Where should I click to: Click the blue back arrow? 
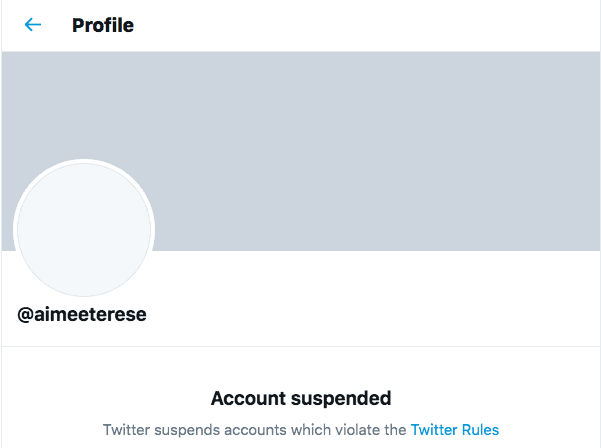coord(33,25)
